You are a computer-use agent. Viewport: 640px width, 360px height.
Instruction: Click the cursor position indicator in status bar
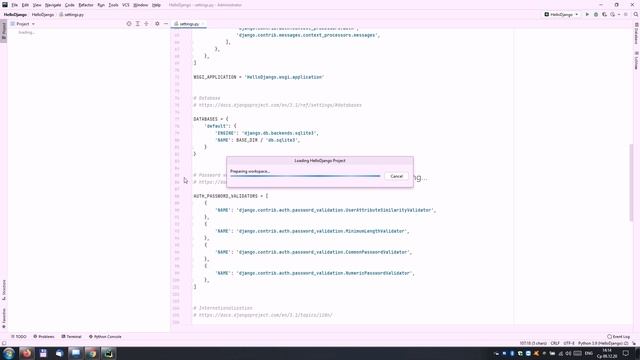point(533,344)
